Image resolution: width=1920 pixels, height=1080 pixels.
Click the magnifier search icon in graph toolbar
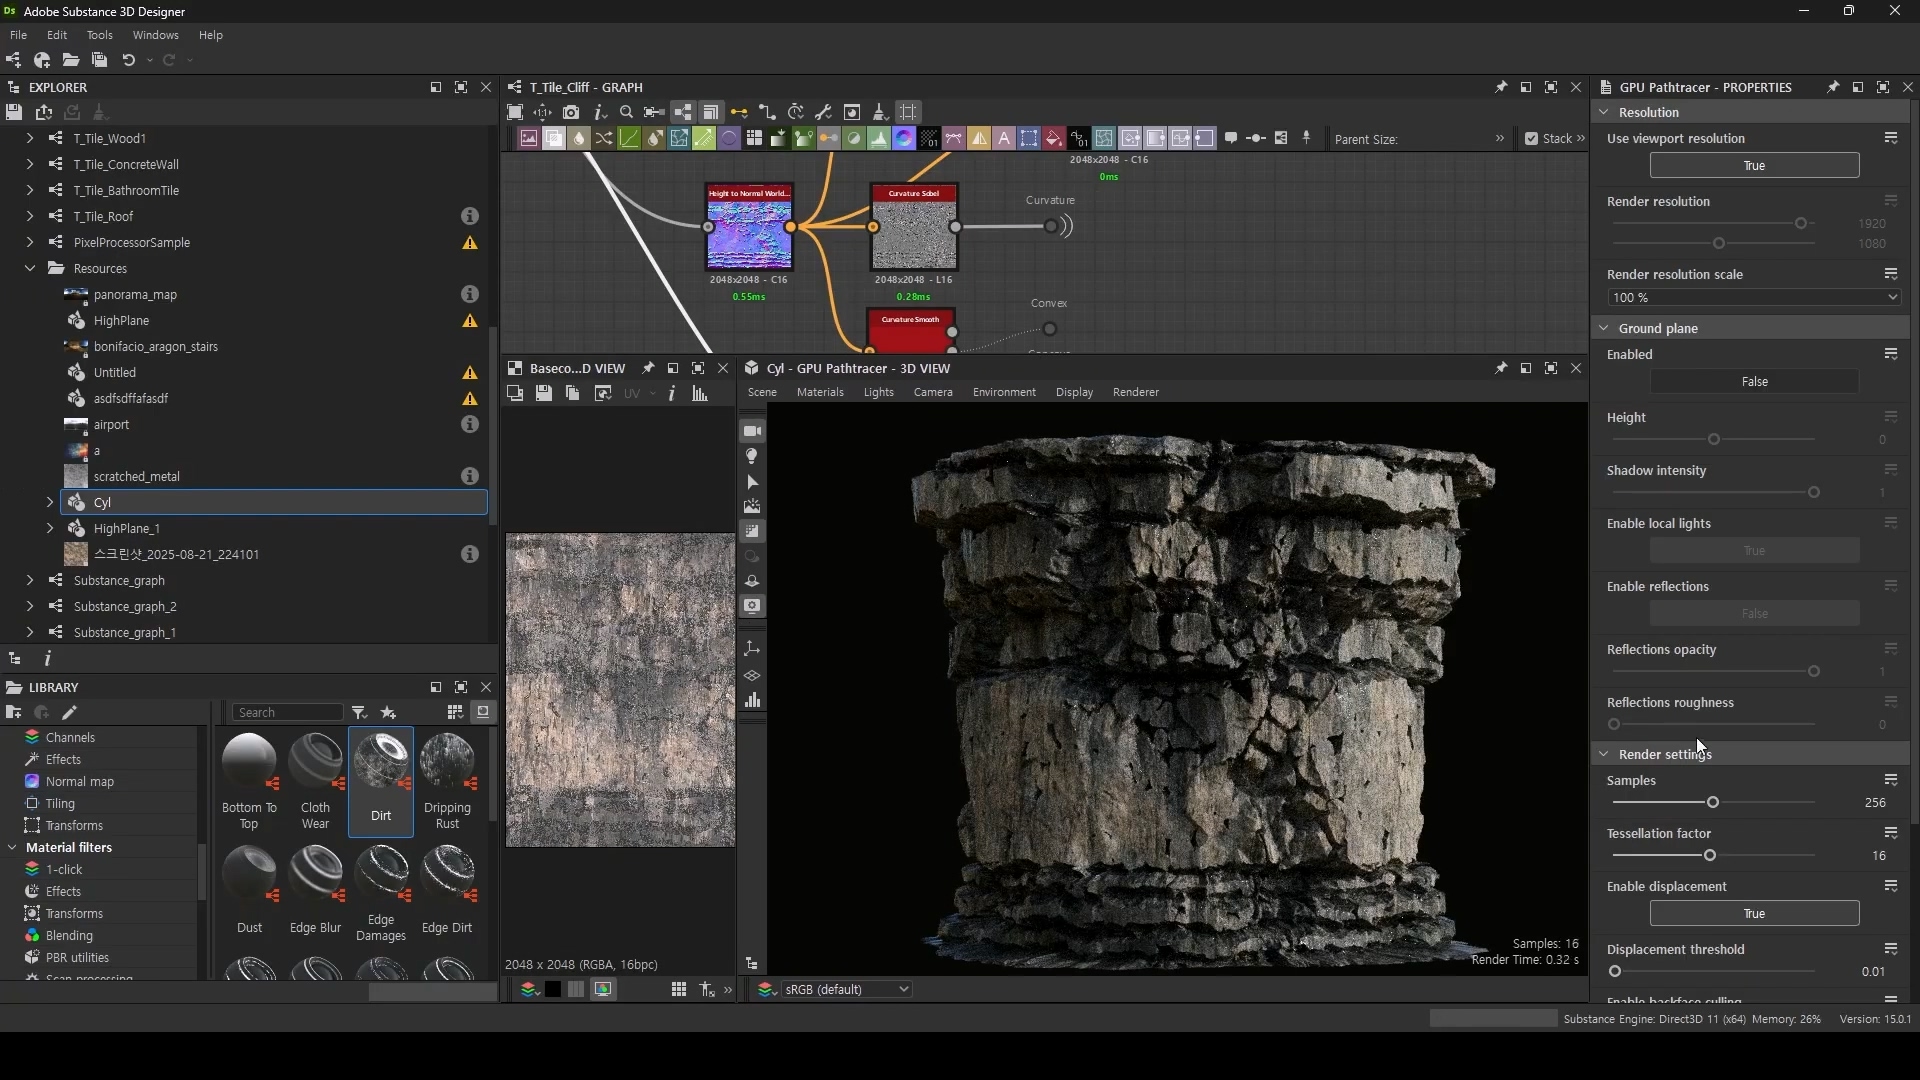[627, 112]
